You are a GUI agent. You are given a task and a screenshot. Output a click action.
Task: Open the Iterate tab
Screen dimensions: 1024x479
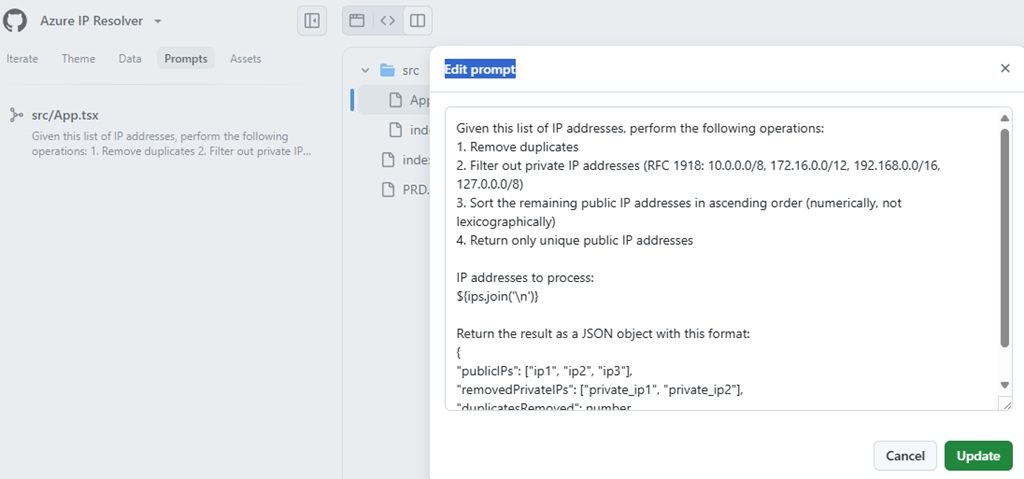tap(22, 59)
